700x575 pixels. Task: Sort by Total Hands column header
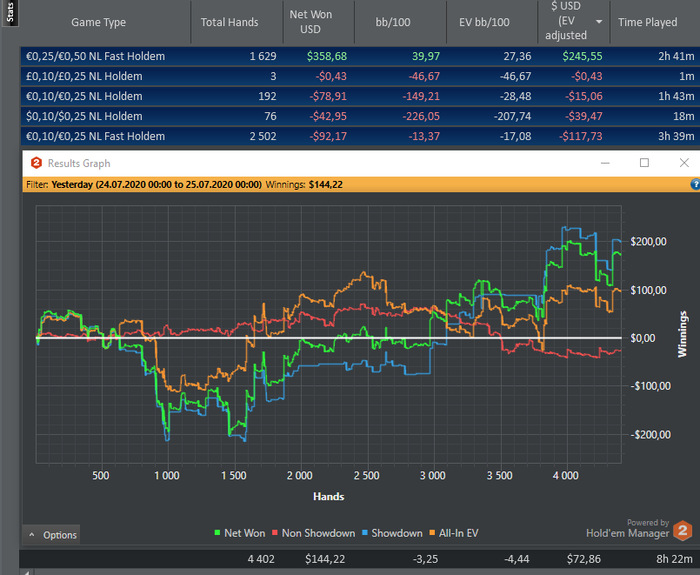tap(229, 22)
